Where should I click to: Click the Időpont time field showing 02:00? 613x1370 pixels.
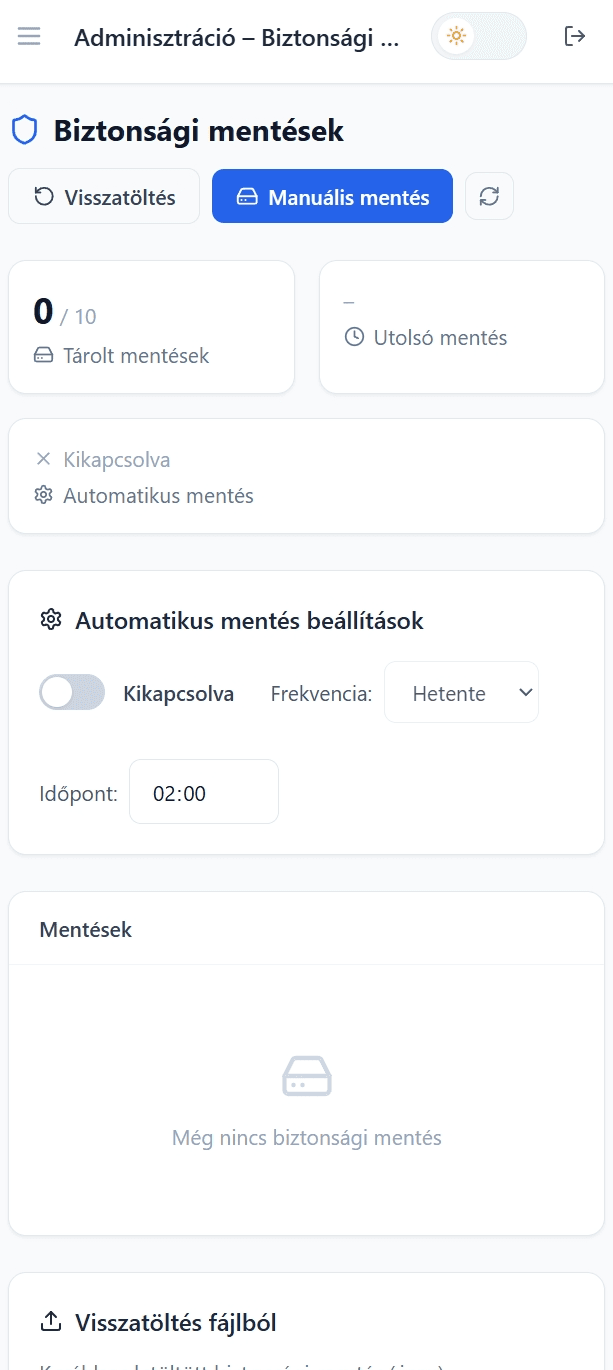click(203, 791)
